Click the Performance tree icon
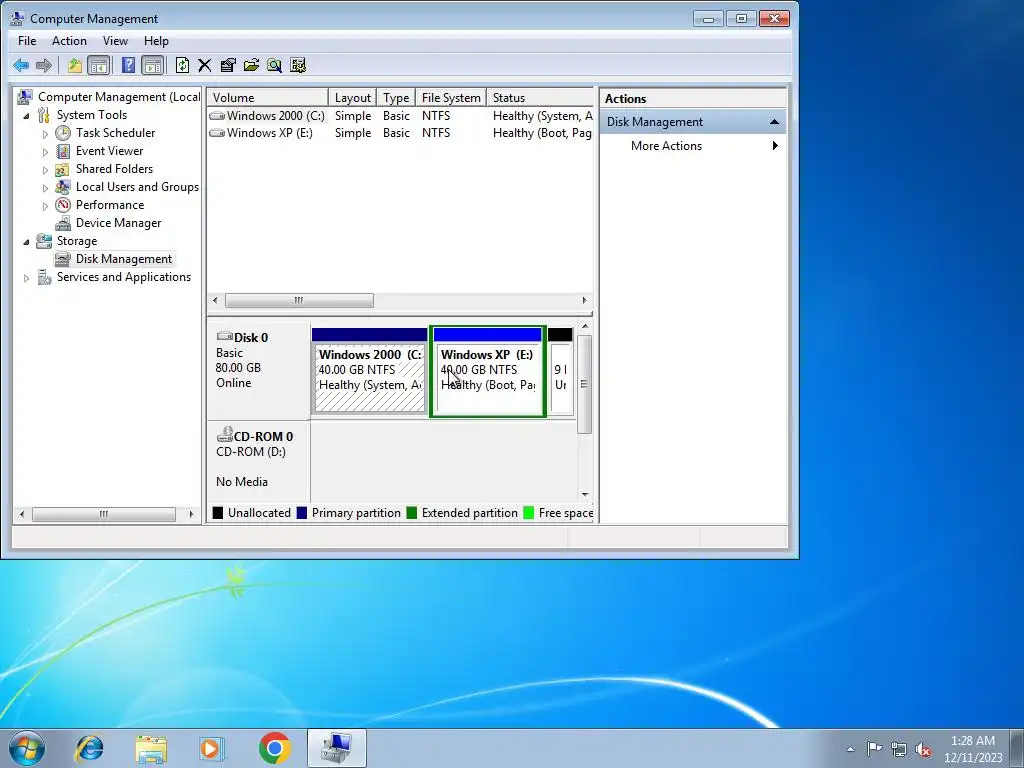 pos(63,205)
